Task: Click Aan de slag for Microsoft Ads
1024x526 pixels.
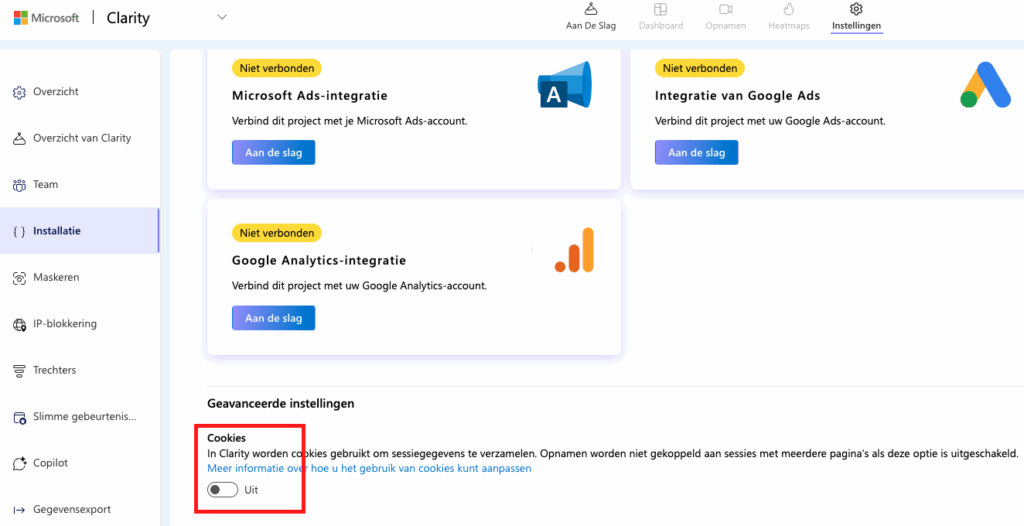Action: tap(273, 153)
